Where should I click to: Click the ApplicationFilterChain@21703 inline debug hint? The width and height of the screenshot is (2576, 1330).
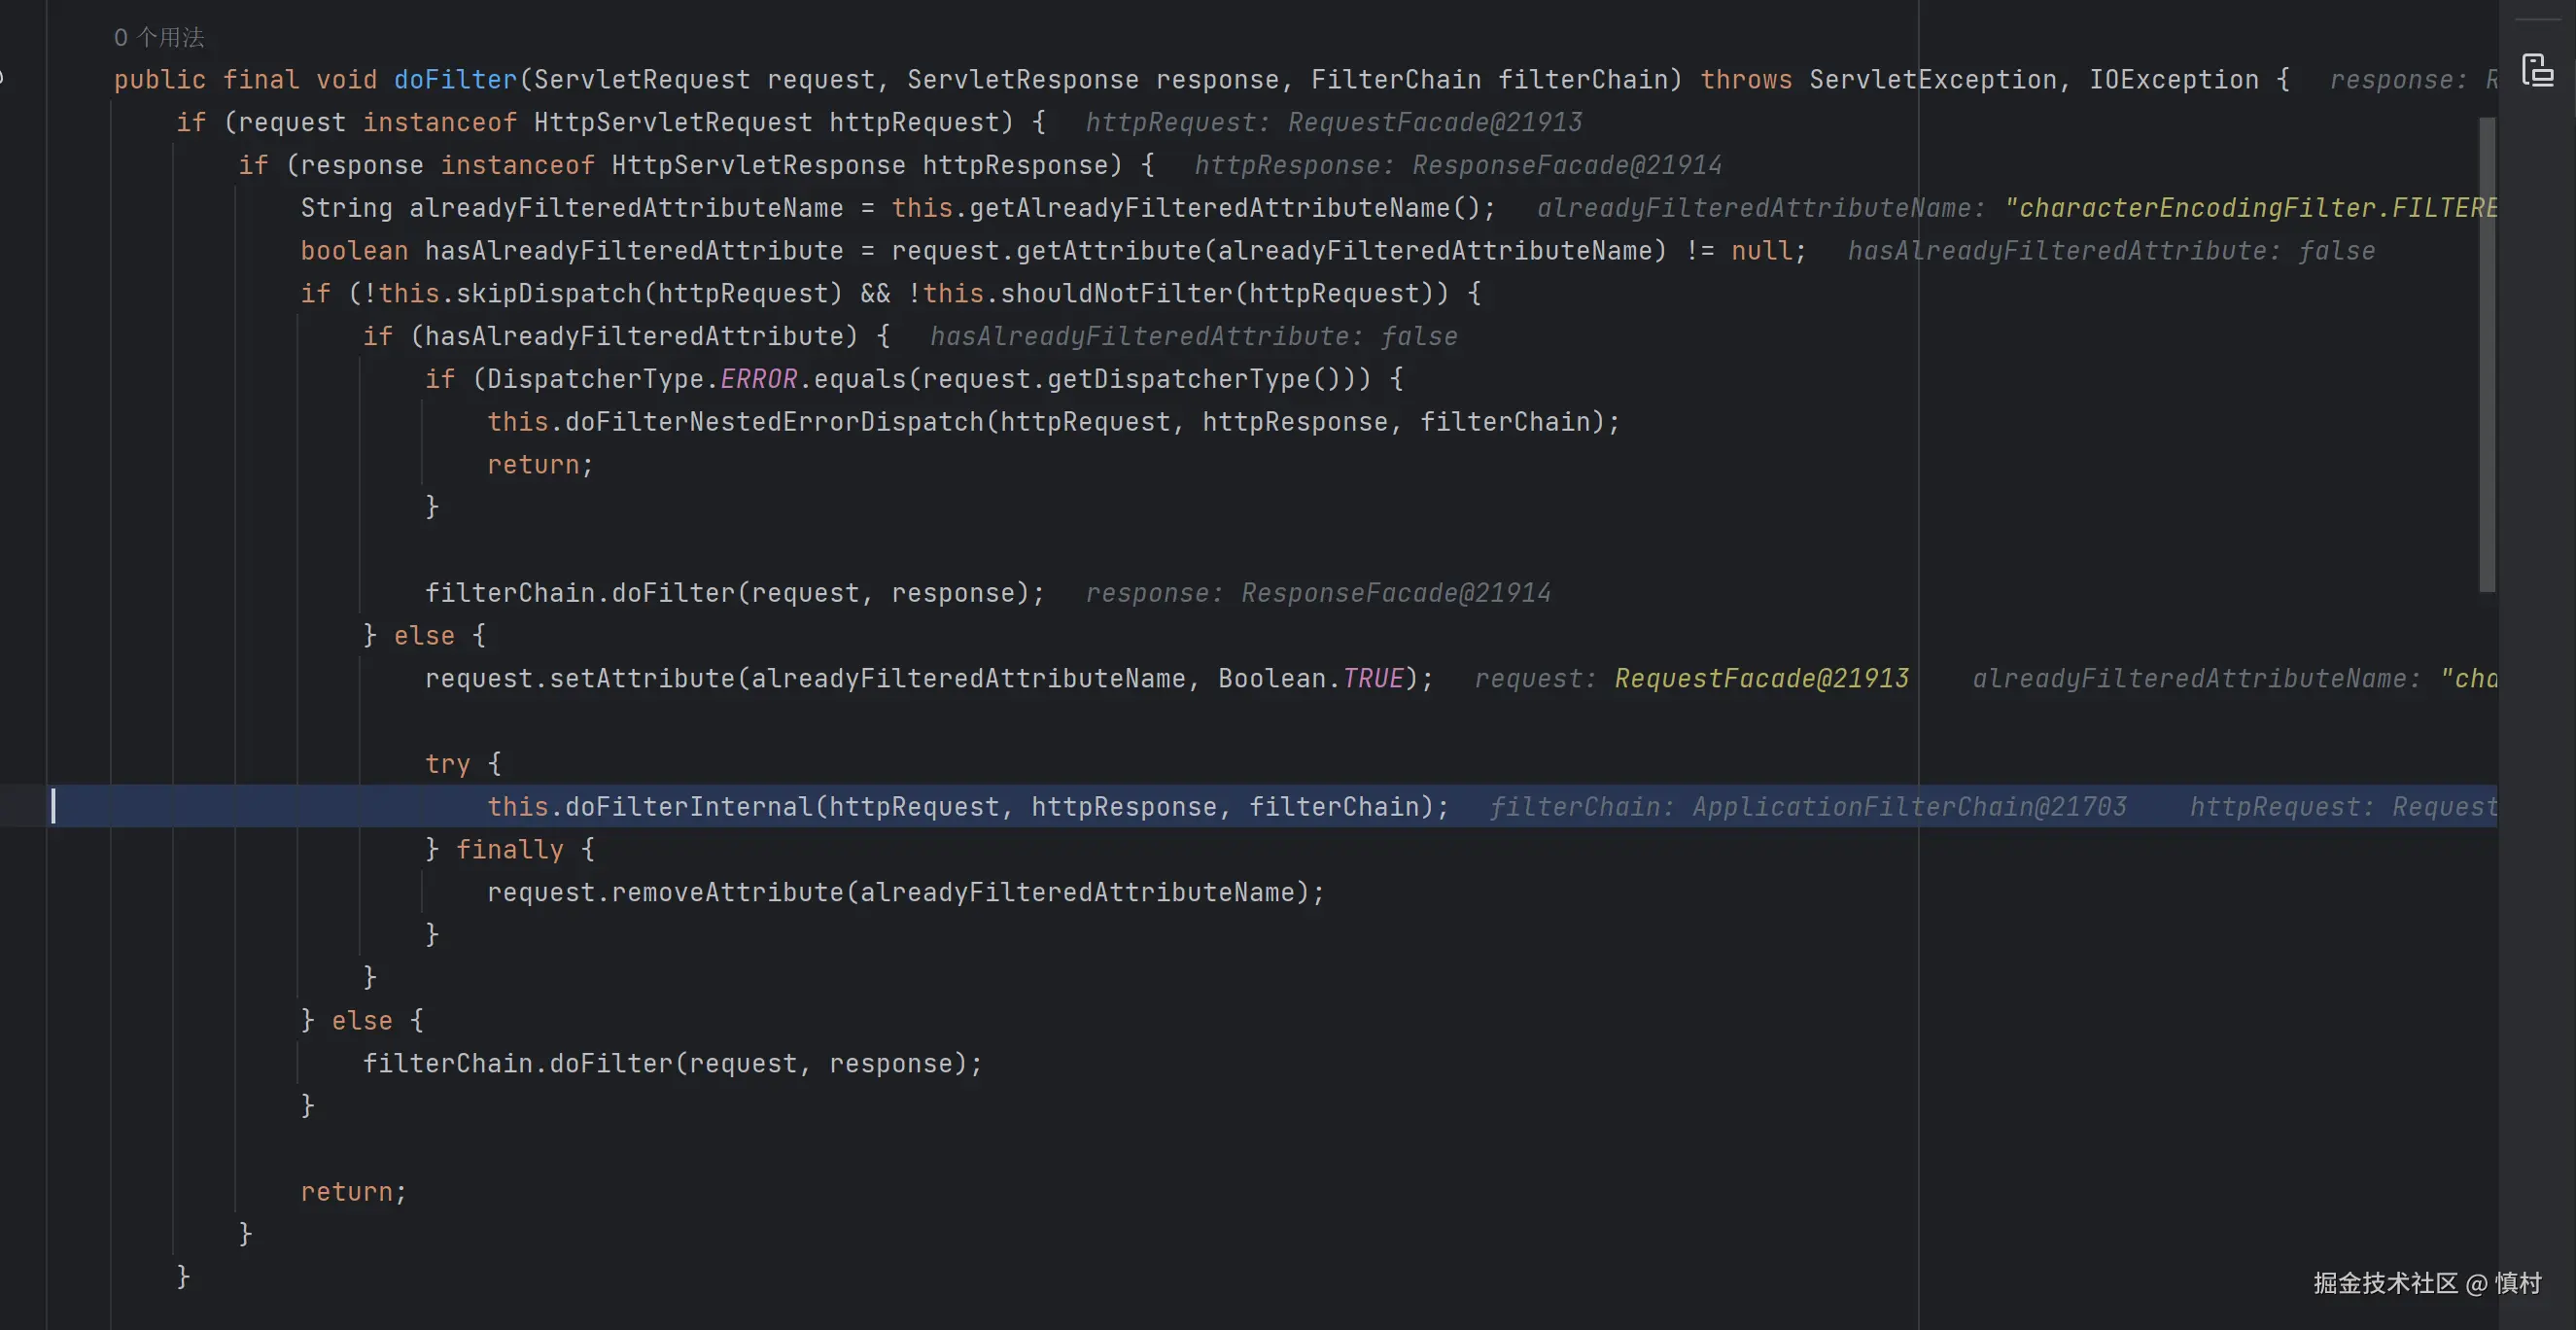click(x=1908, y=807)
